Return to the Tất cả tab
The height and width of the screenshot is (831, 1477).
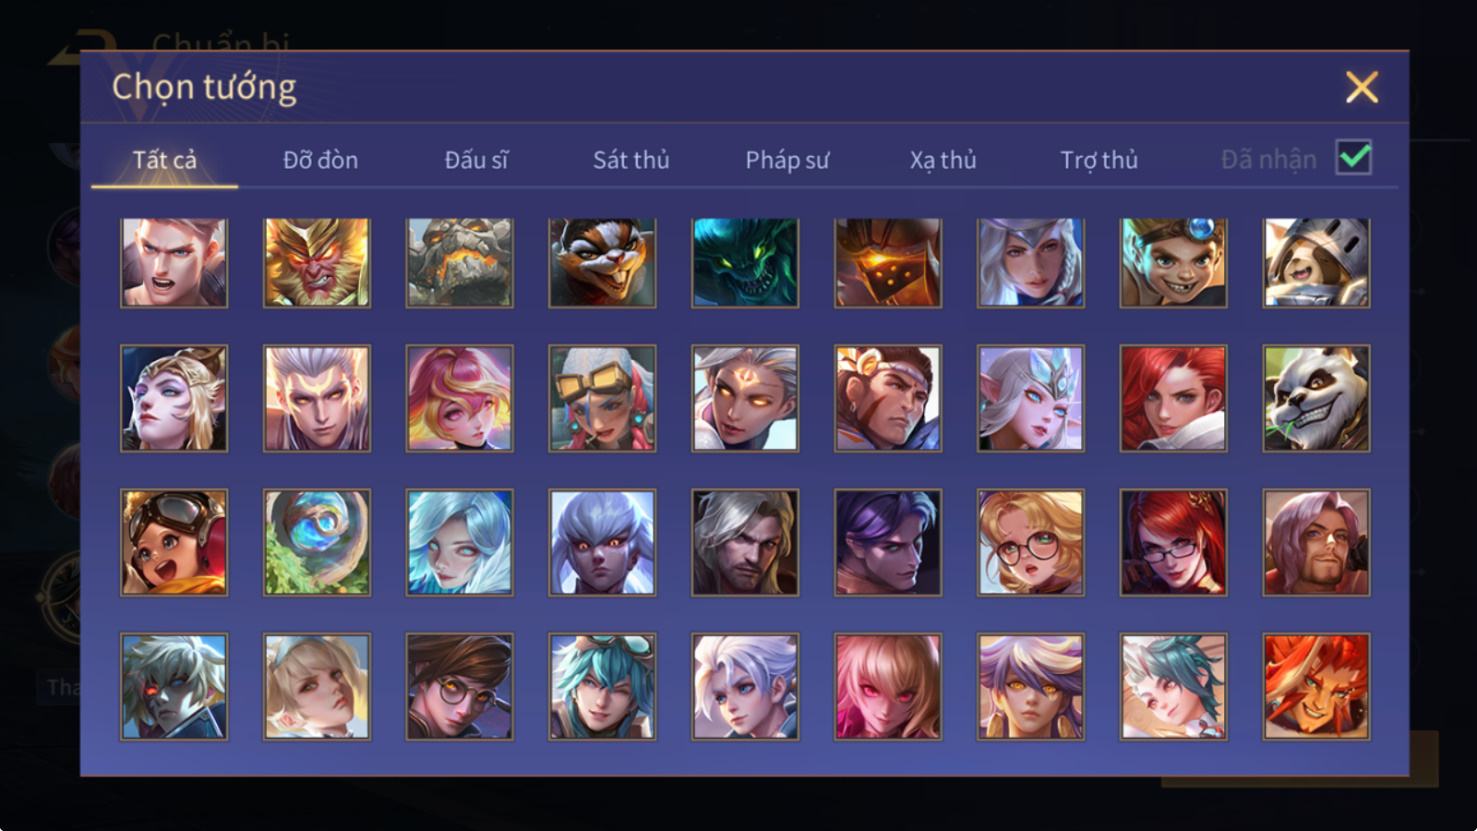(x=165, y=160)
